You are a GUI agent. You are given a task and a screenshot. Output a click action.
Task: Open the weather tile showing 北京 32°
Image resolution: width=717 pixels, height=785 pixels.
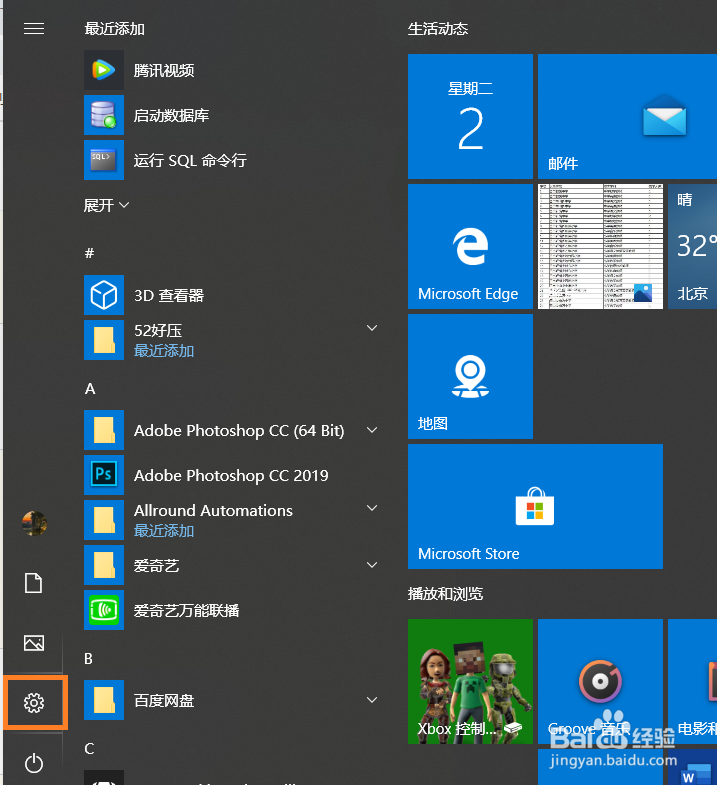click(692, 246)
